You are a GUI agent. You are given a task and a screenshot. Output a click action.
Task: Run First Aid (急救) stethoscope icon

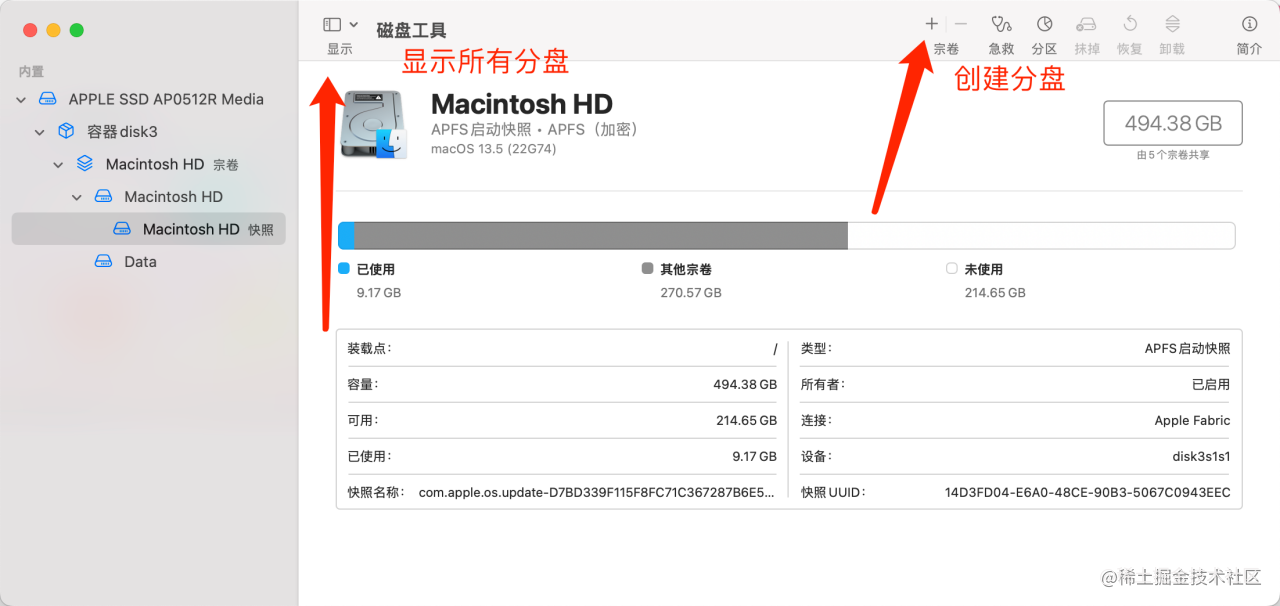(x=1001, y=24)
